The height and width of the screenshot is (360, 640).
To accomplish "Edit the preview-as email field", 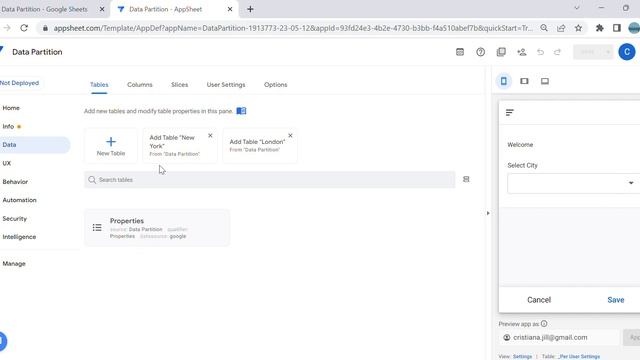I will (559, 338).
